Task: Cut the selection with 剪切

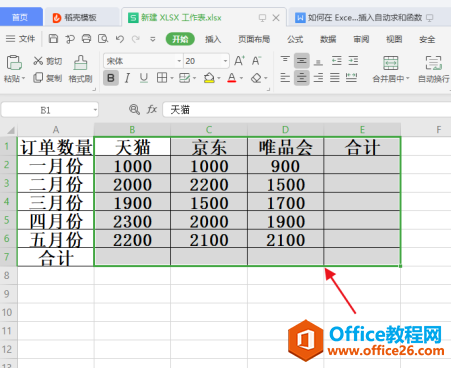Action: coord(47,61)
